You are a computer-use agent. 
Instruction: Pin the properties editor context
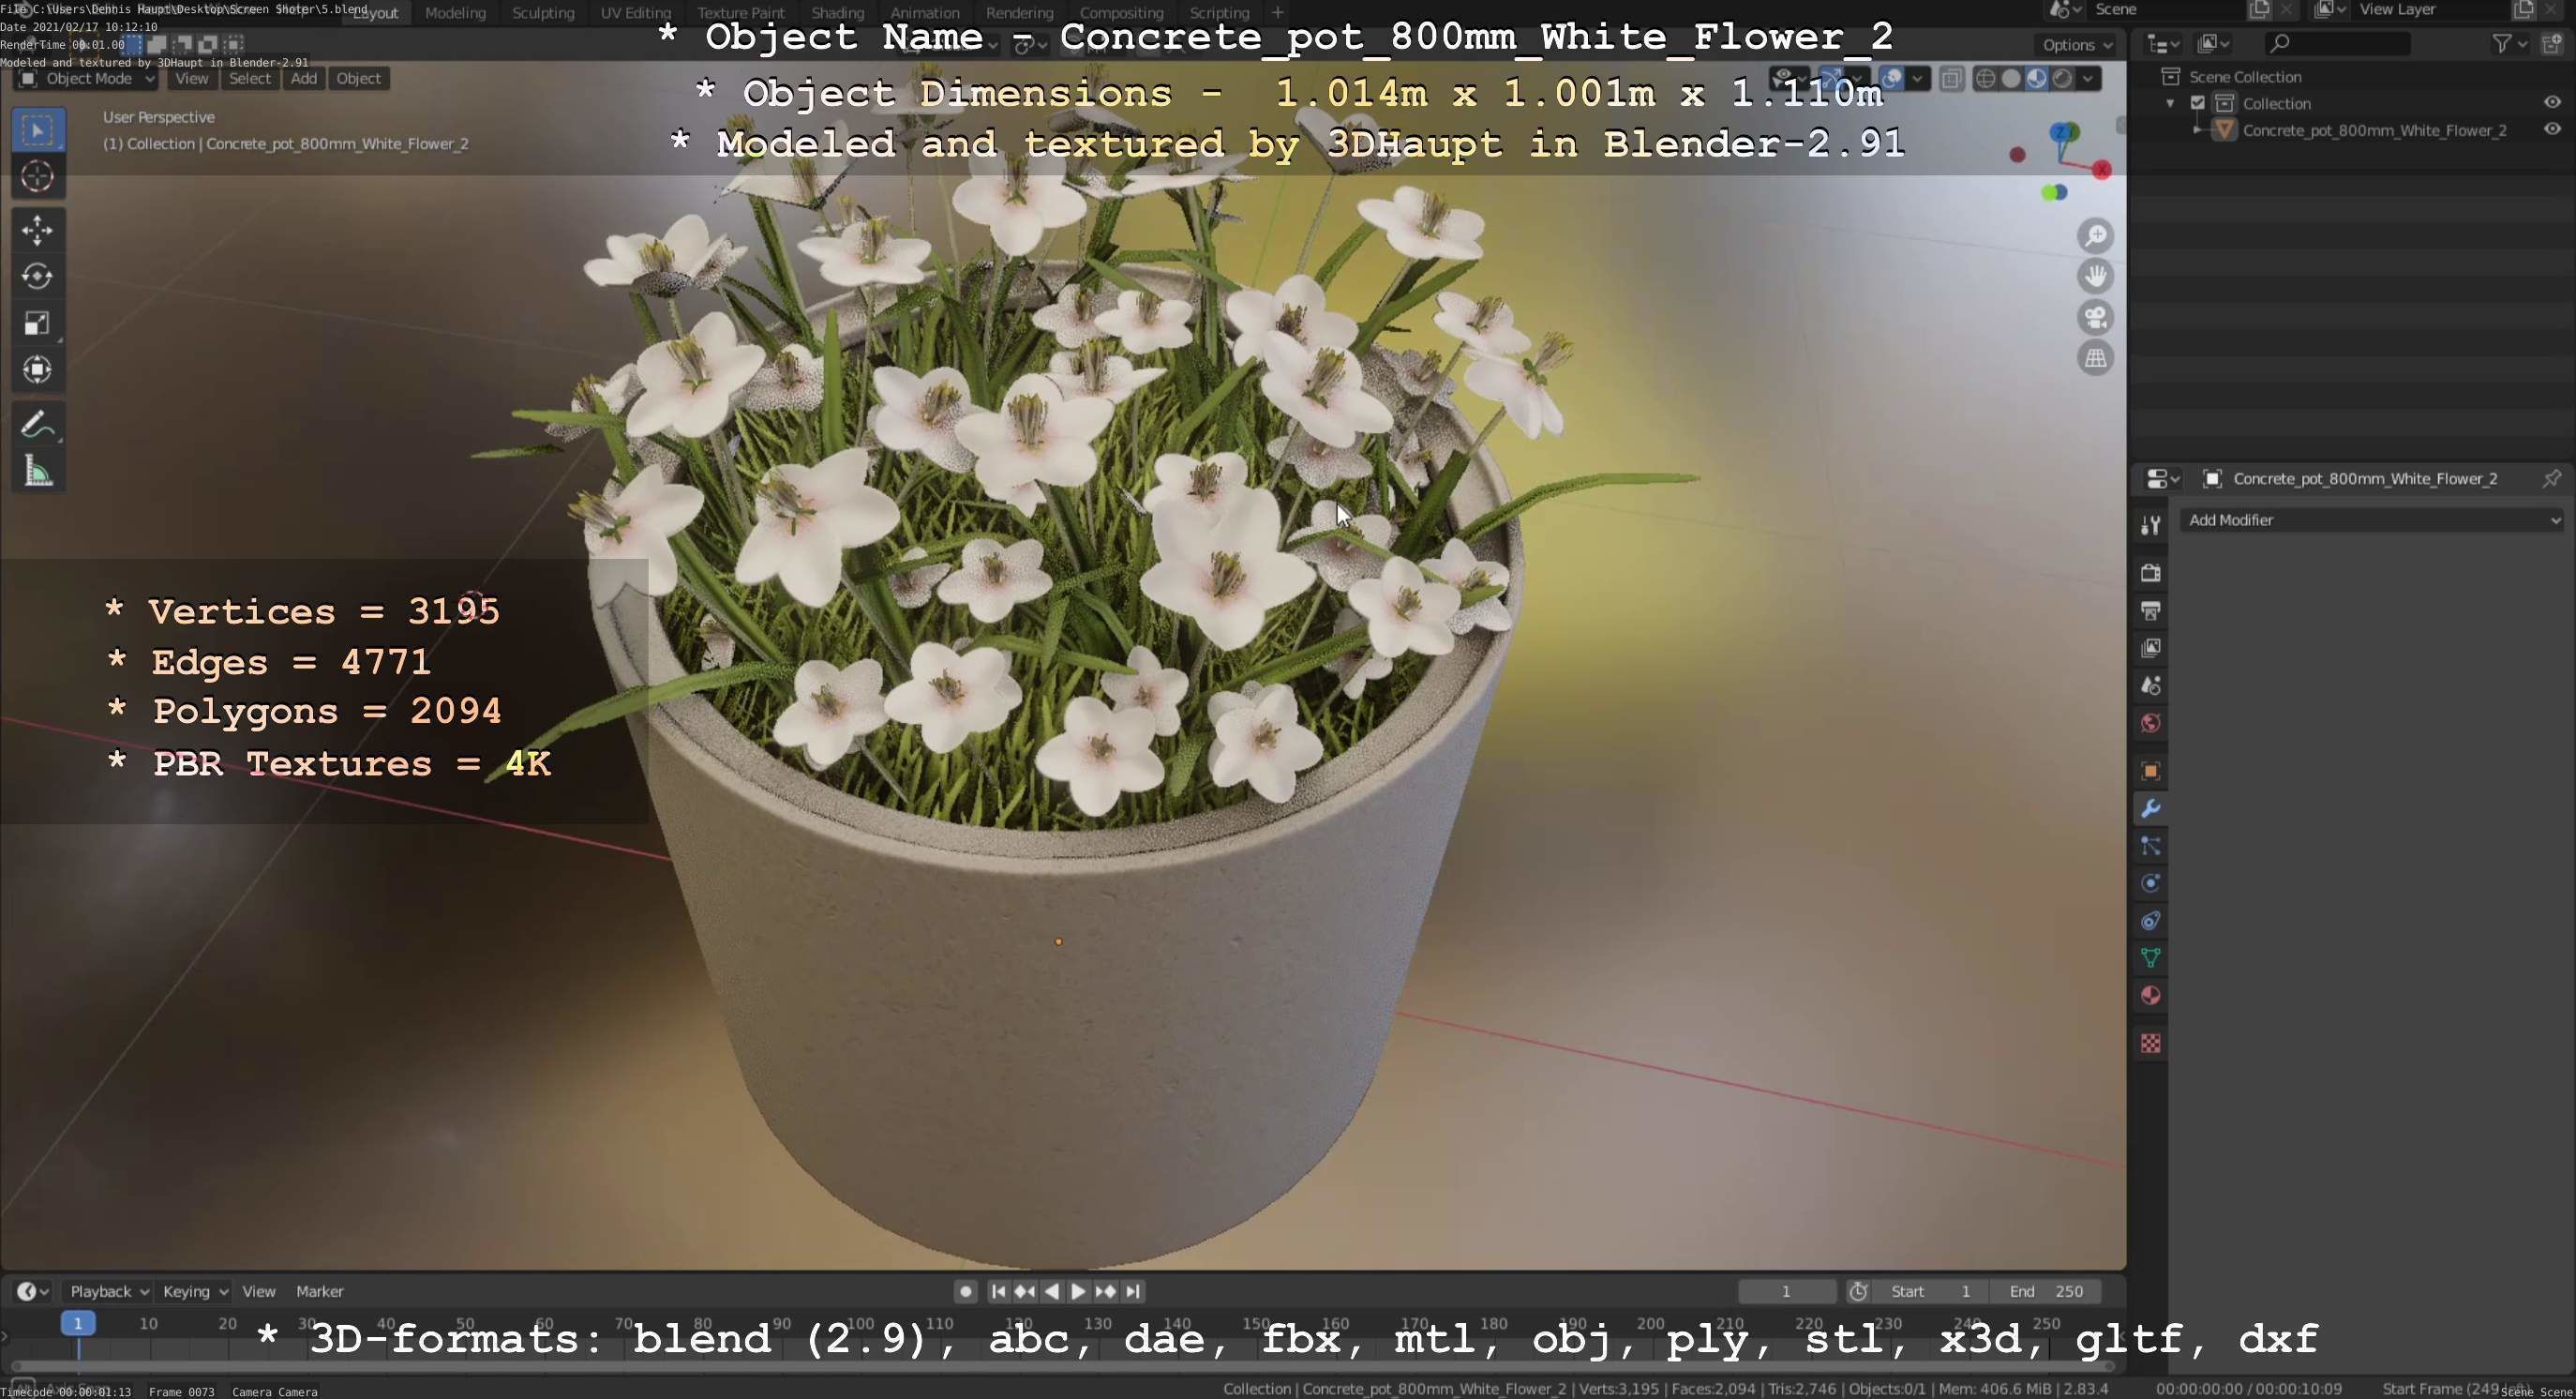(2551, 478)
